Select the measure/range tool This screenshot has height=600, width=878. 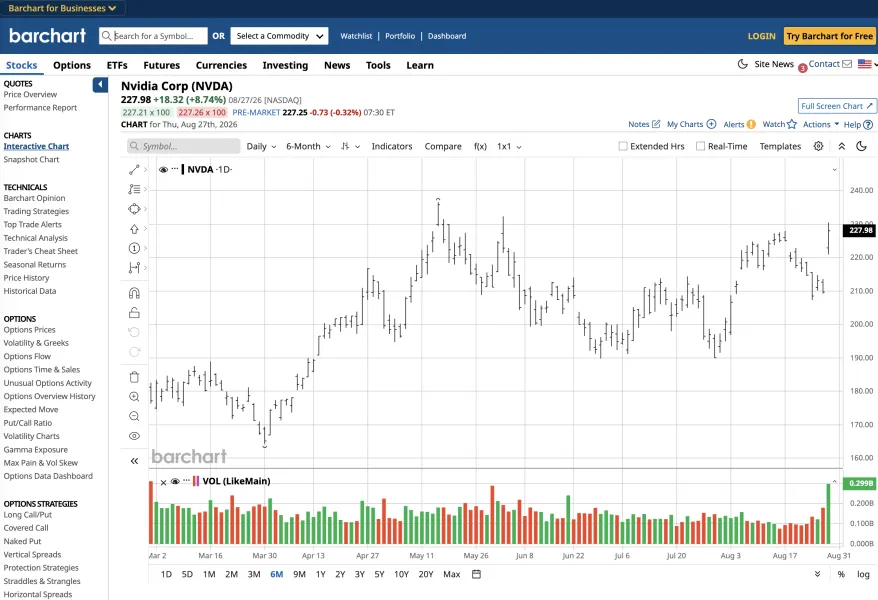[134, 268]
